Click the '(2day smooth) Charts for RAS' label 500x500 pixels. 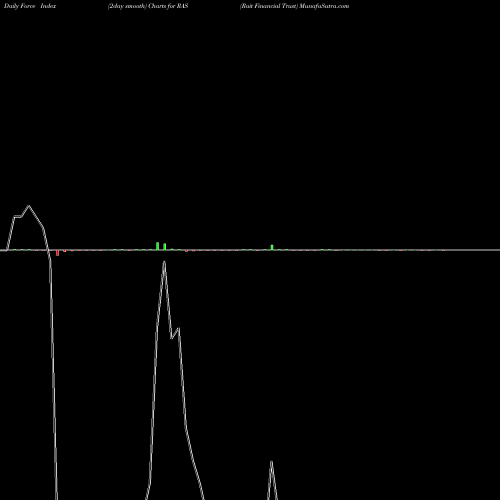point(148,6)
